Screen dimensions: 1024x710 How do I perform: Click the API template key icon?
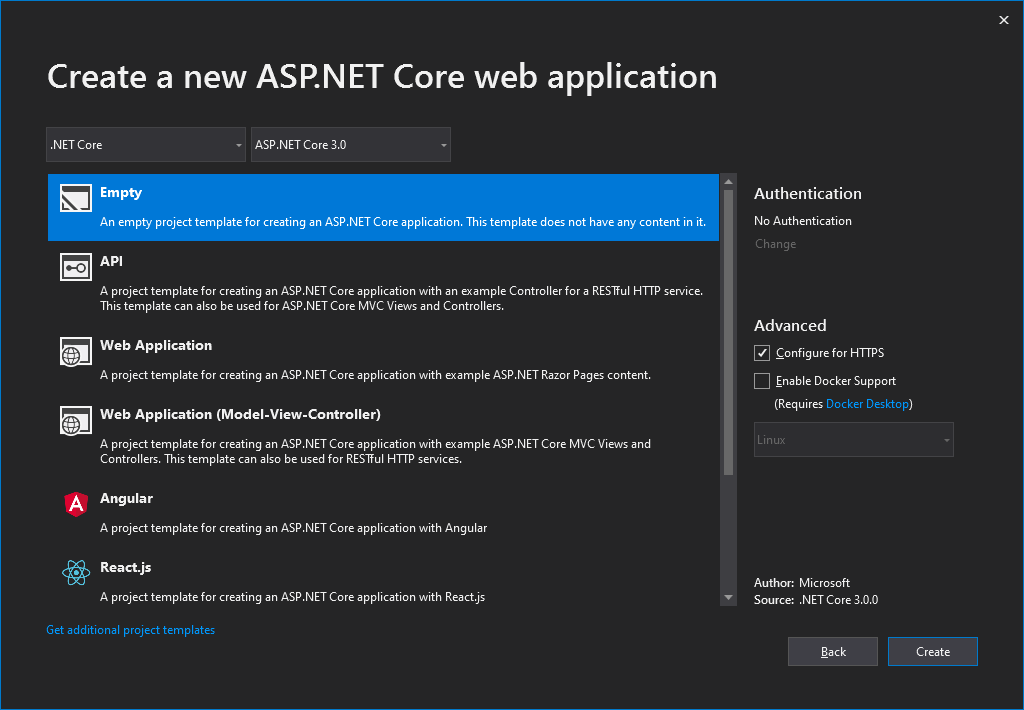coord(76,267)
